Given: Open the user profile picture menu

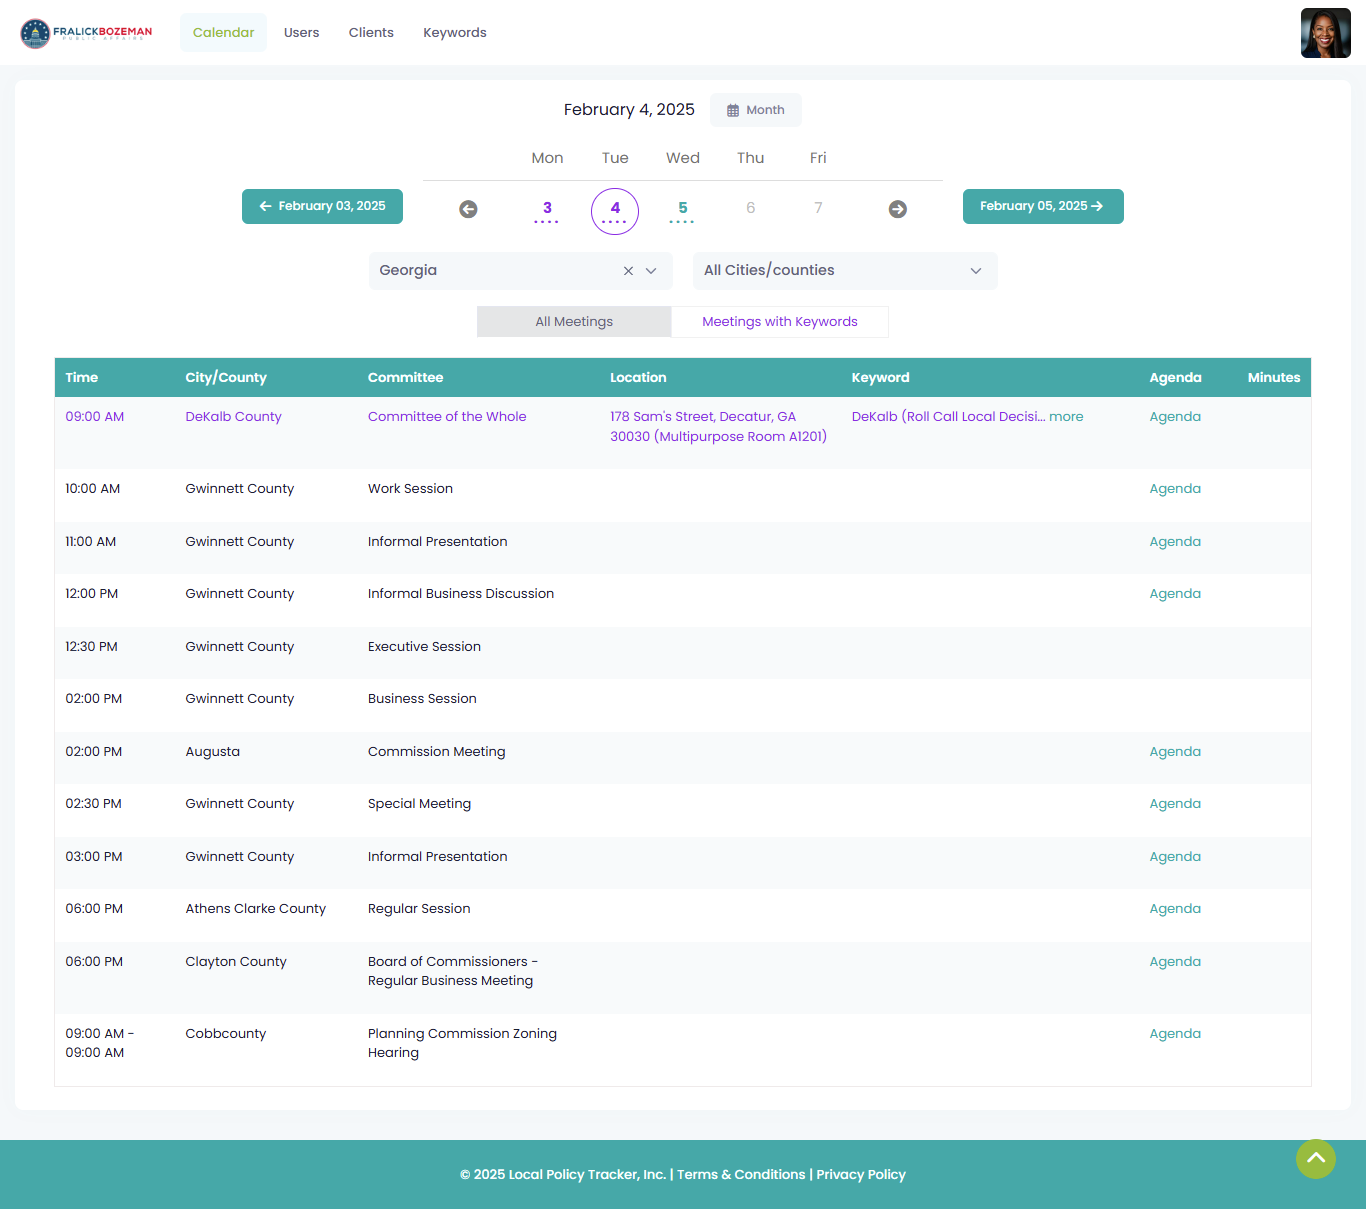Looking at the screenshot, I should 1325,32.
